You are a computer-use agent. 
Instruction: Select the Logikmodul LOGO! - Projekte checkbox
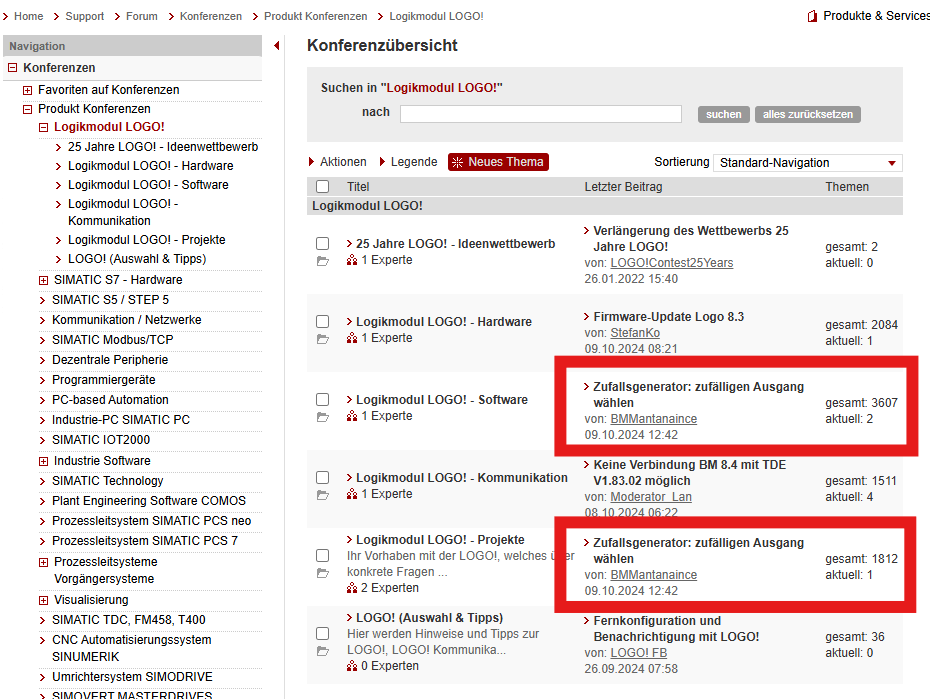tap(323, 556)
